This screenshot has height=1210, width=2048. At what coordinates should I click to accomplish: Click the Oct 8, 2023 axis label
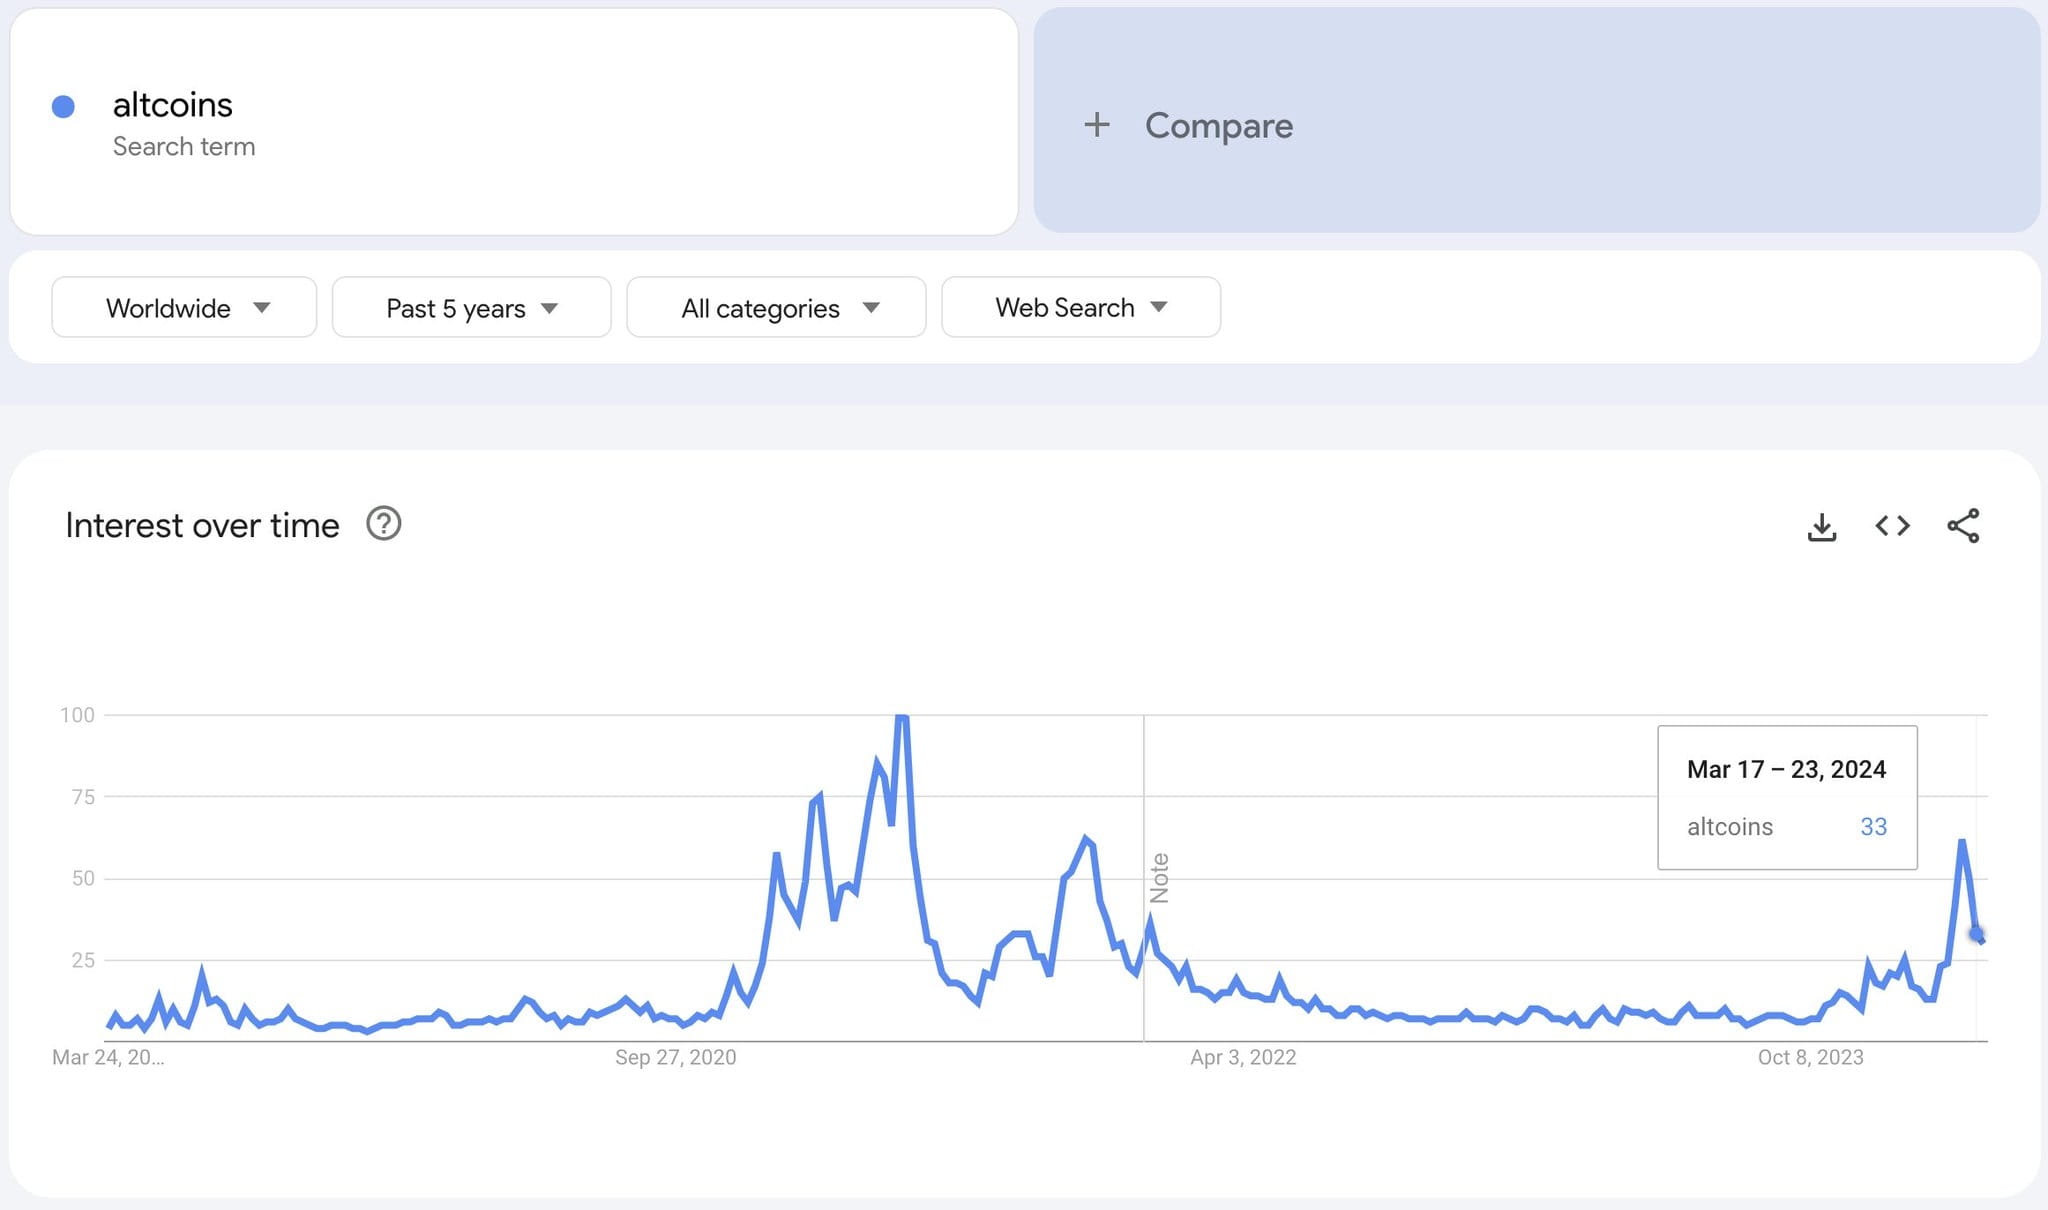coord(1811,1057)
